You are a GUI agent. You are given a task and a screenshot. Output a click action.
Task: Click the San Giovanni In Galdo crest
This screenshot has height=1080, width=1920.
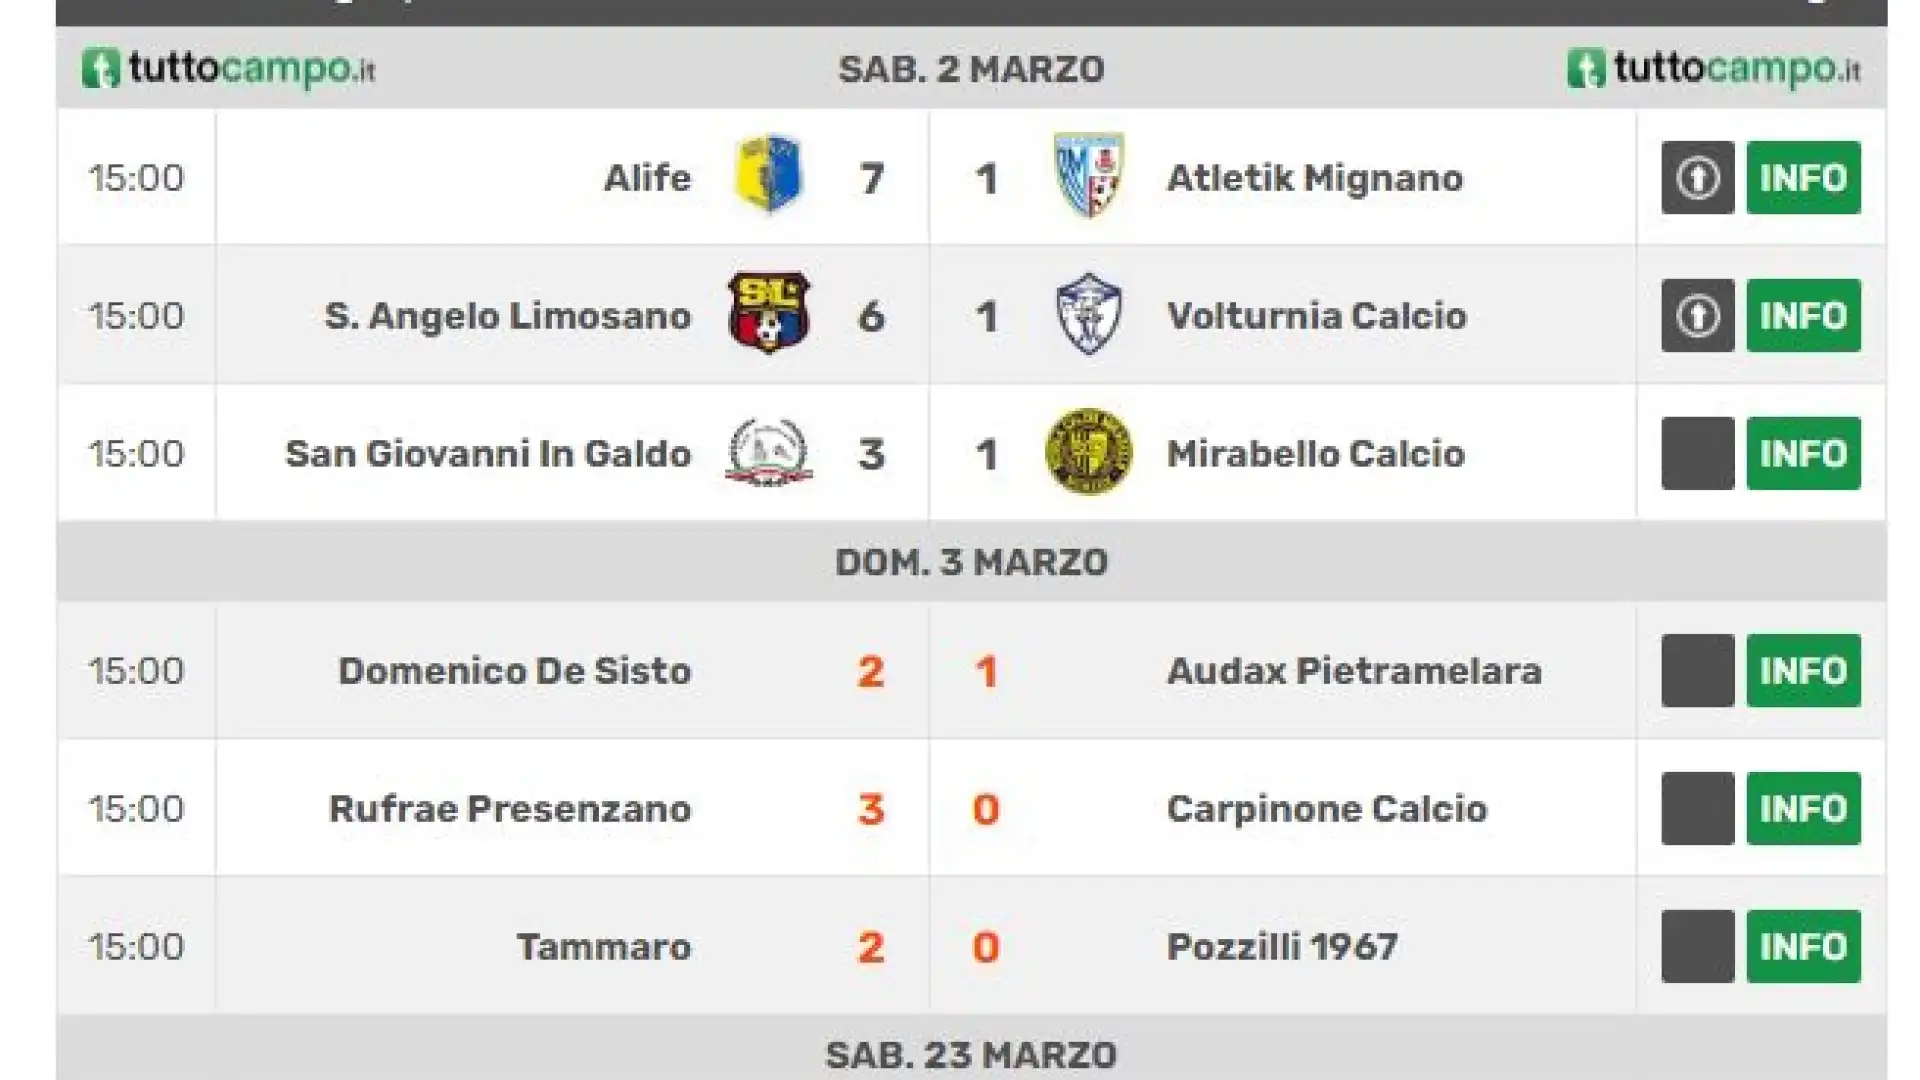point(768,452)
